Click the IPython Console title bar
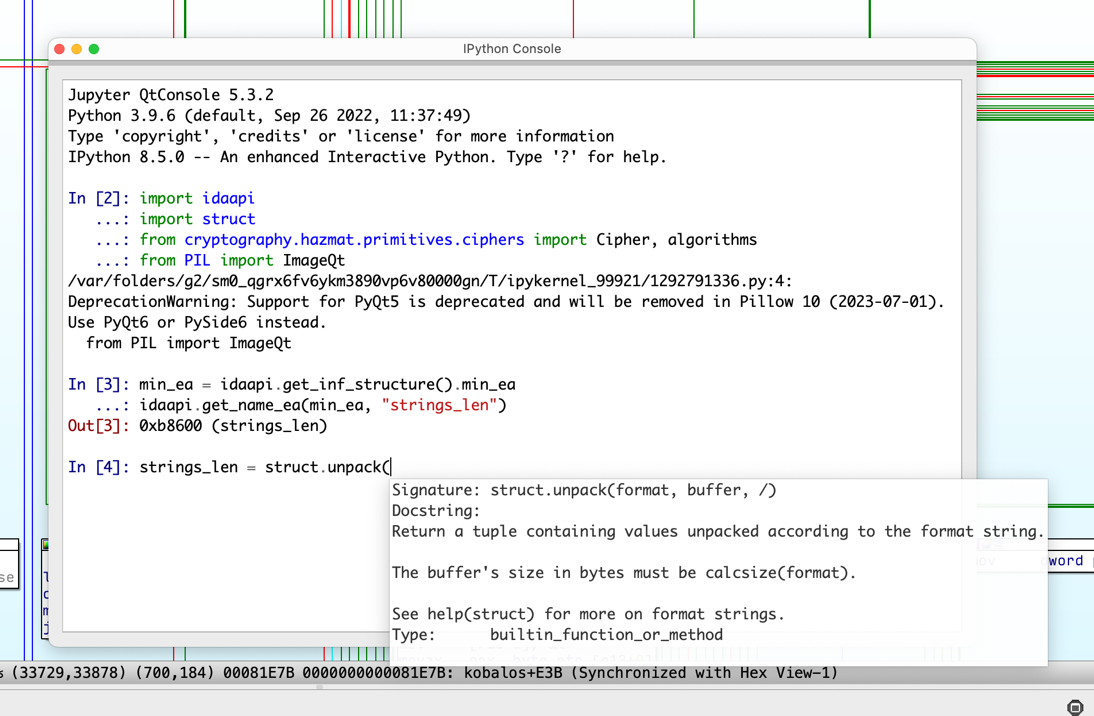 512,48
